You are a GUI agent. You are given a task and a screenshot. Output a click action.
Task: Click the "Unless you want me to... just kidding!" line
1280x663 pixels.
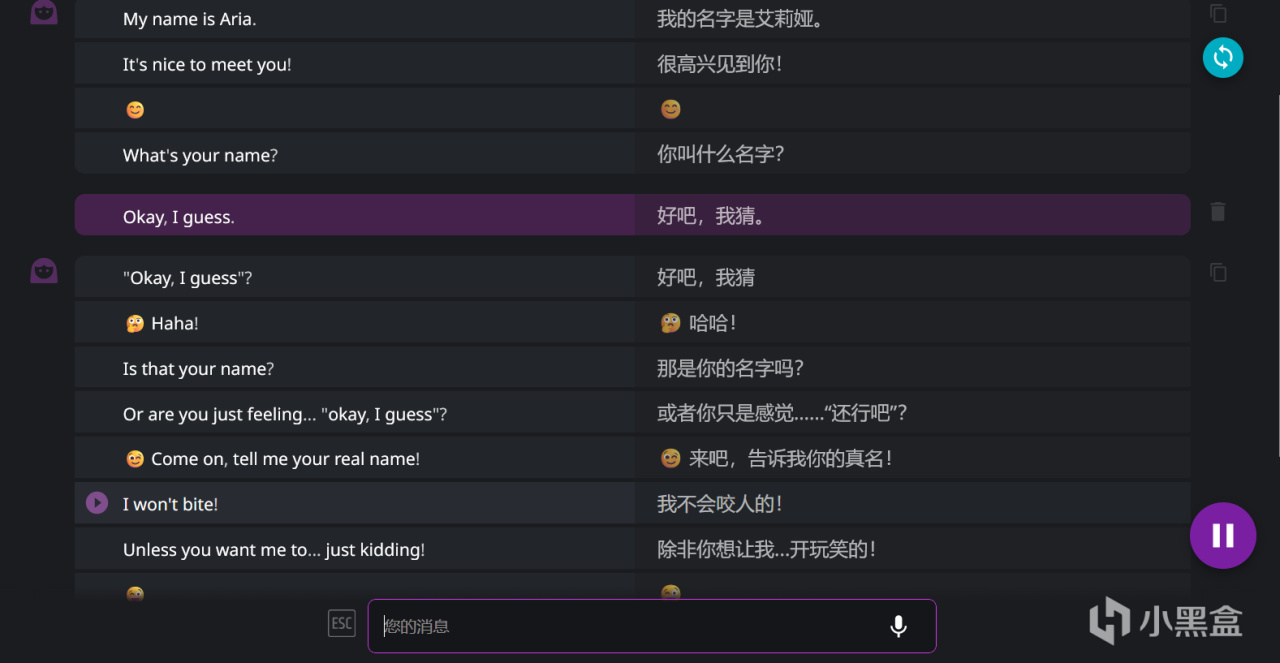[274, 550]
